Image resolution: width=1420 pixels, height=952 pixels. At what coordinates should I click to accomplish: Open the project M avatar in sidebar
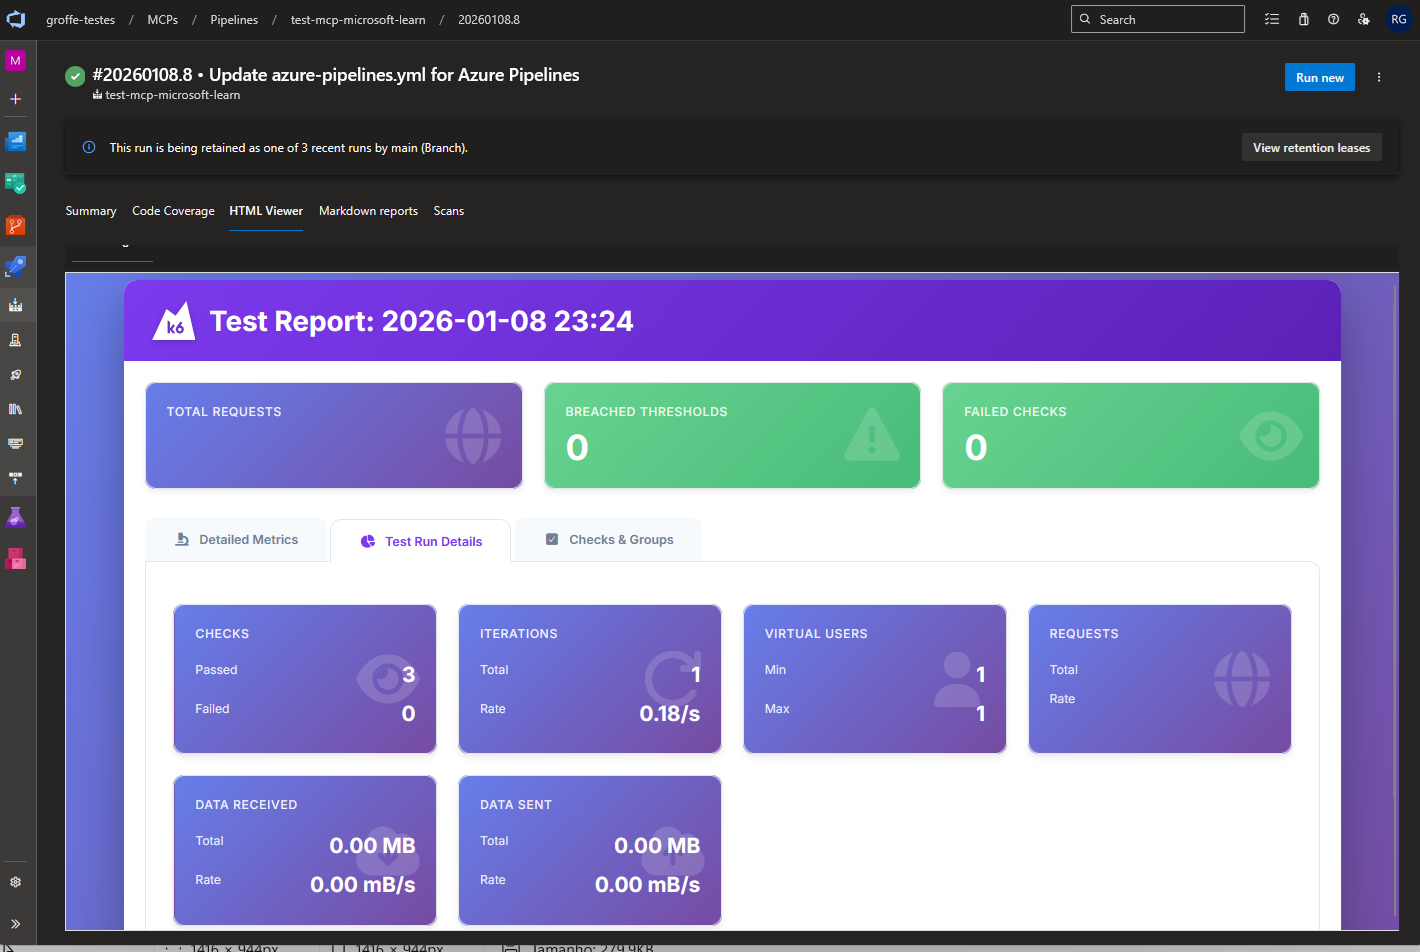click(15, 61)
